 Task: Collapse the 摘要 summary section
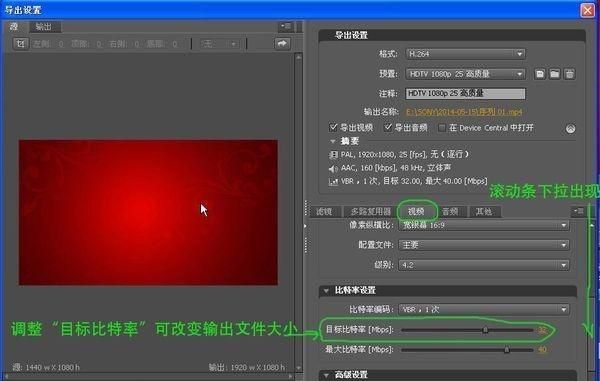(333, 141)
